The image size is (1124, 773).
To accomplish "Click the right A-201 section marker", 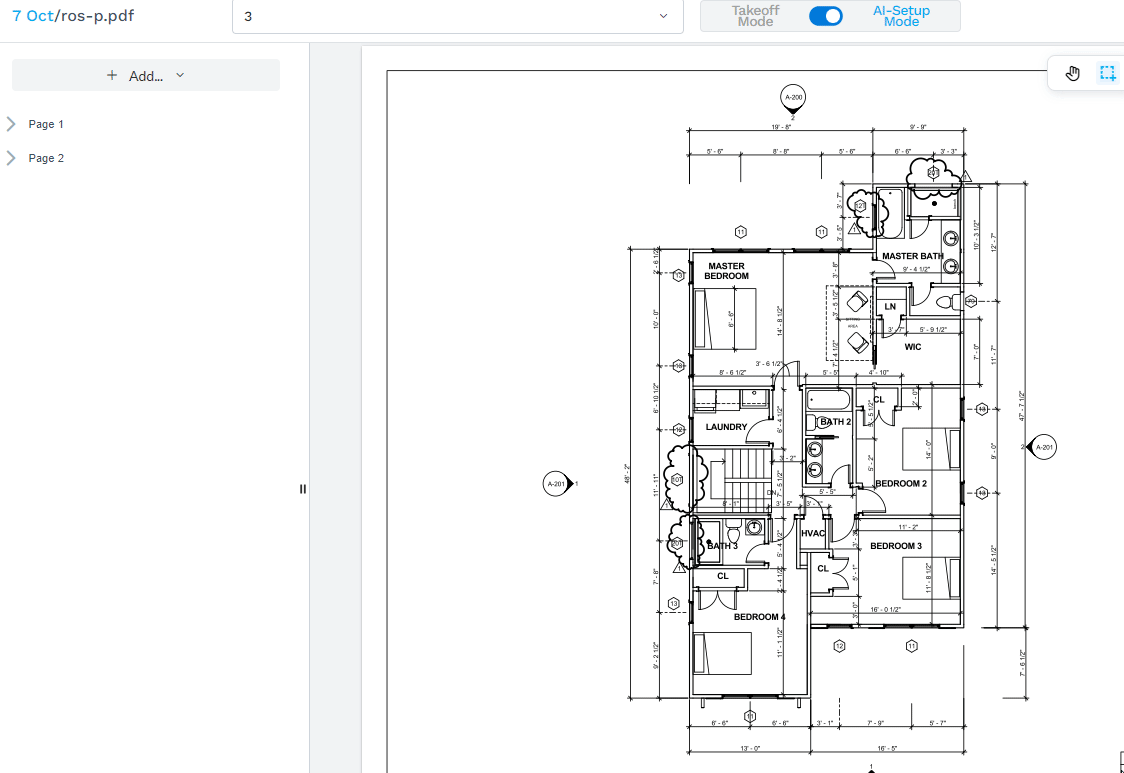I will [x=1043, y=447].
